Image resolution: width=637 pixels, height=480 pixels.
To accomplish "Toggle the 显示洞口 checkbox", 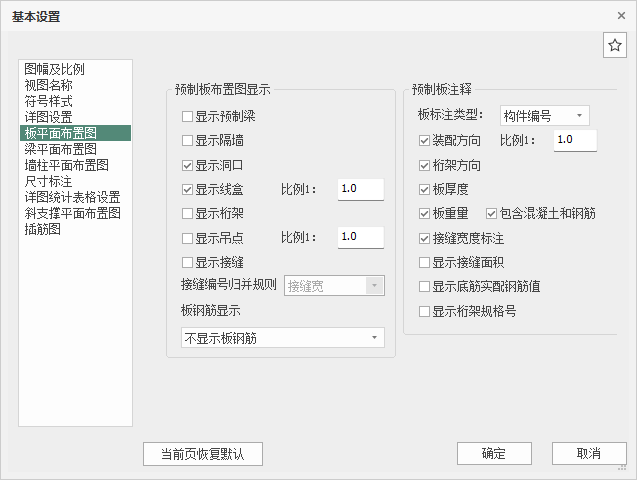I will coord(188,165).
